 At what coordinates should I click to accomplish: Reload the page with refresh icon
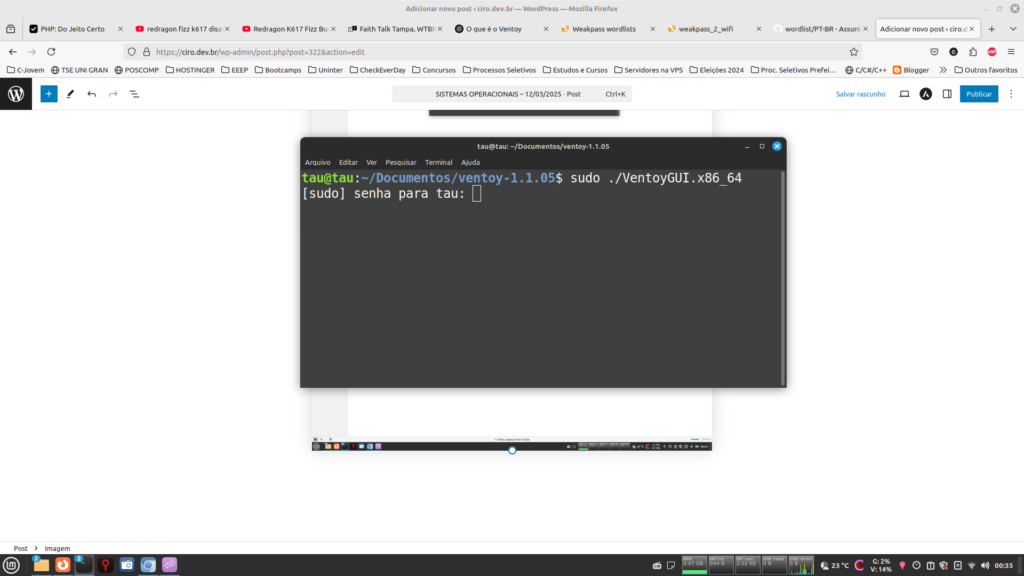tap(51, 51)
